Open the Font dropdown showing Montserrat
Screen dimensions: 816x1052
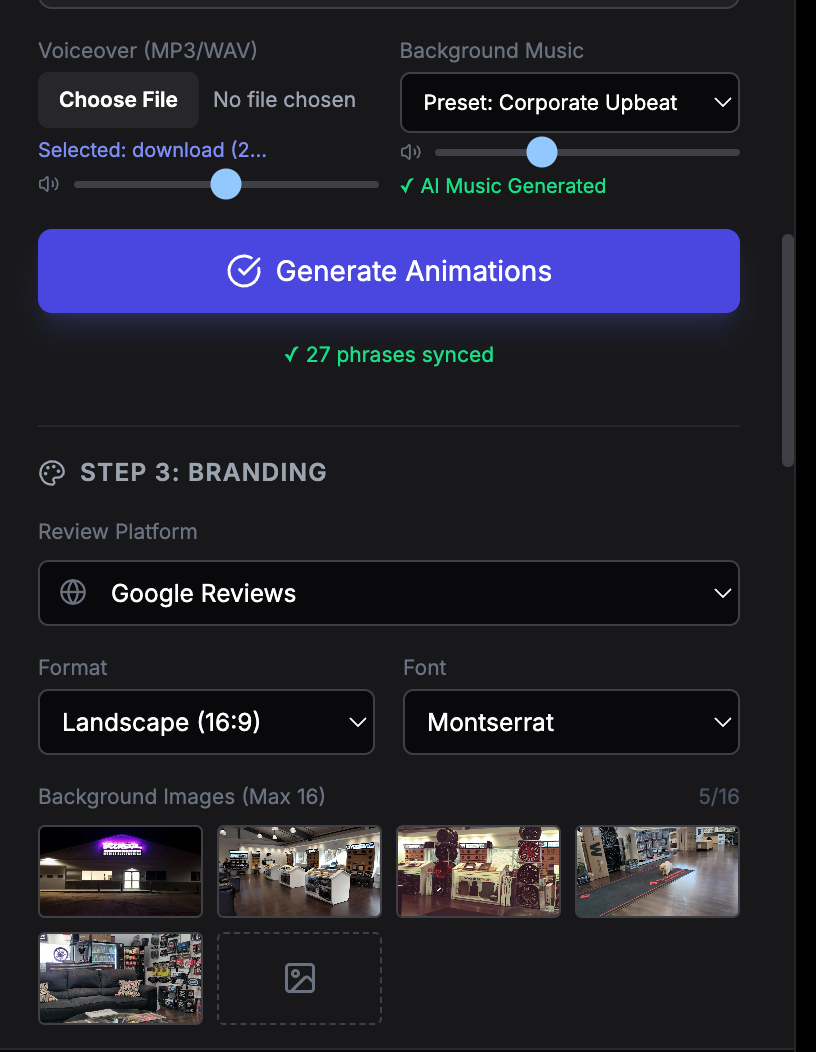click(570, 722)
